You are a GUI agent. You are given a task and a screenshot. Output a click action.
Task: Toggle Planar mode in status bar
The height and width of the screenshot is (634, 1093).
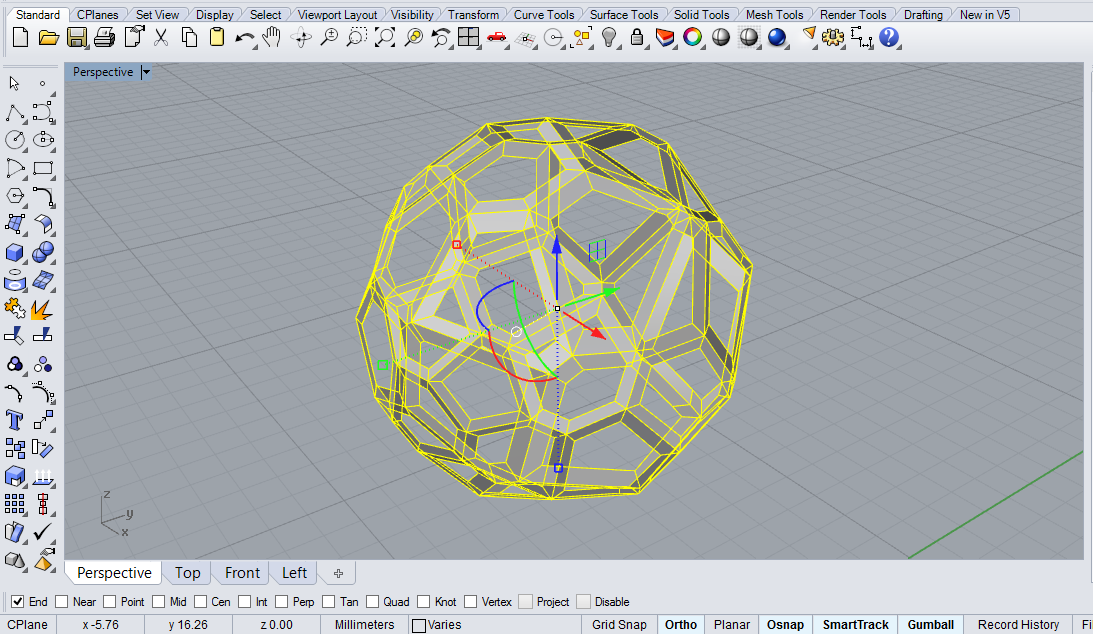(731, 624)
